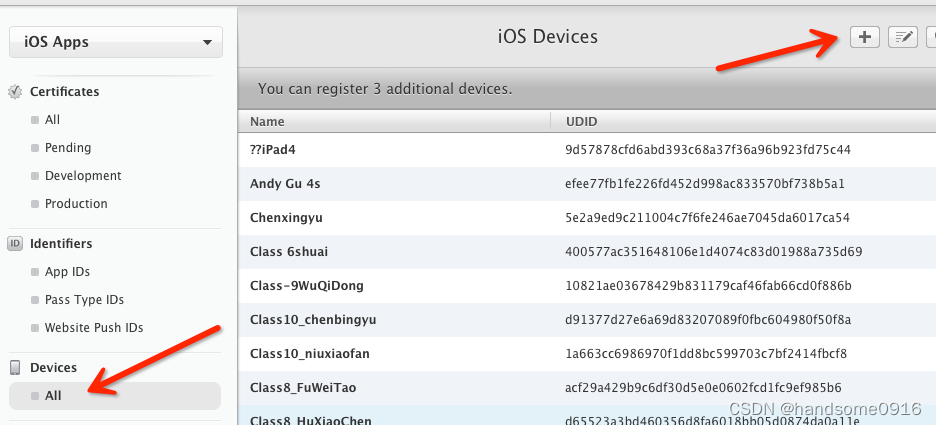Click the iOS Devices page title
The height and width of the screenshot is (425, 936).
pos(547,37)
